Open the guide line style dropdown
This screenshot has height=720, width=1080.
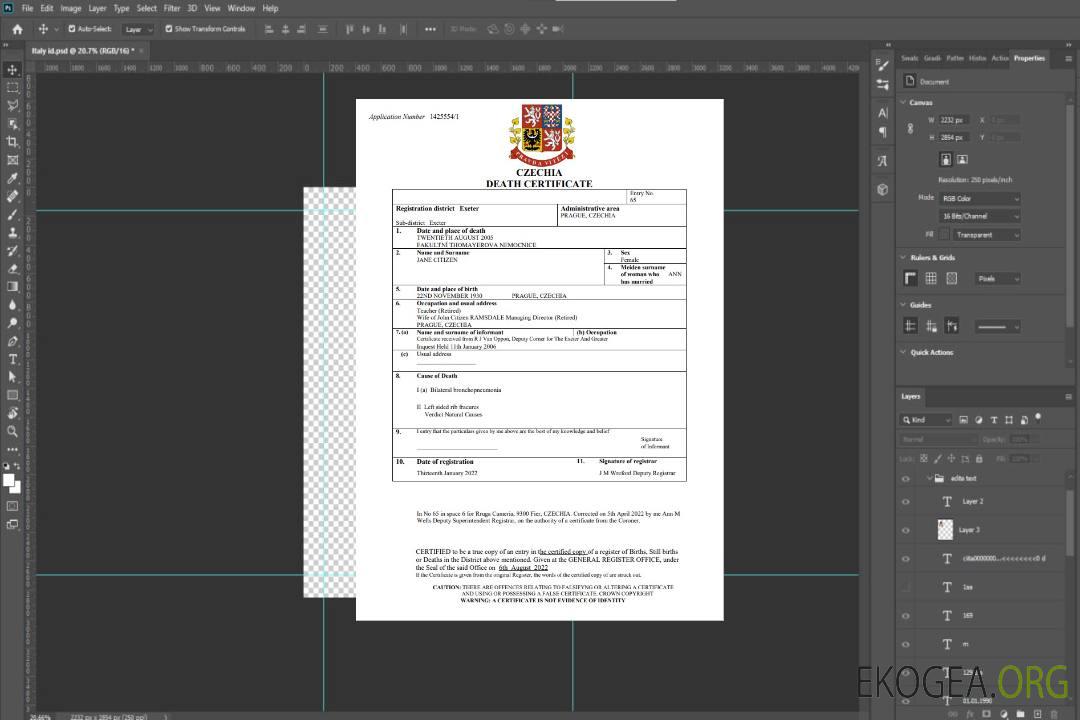pos(997,327)
